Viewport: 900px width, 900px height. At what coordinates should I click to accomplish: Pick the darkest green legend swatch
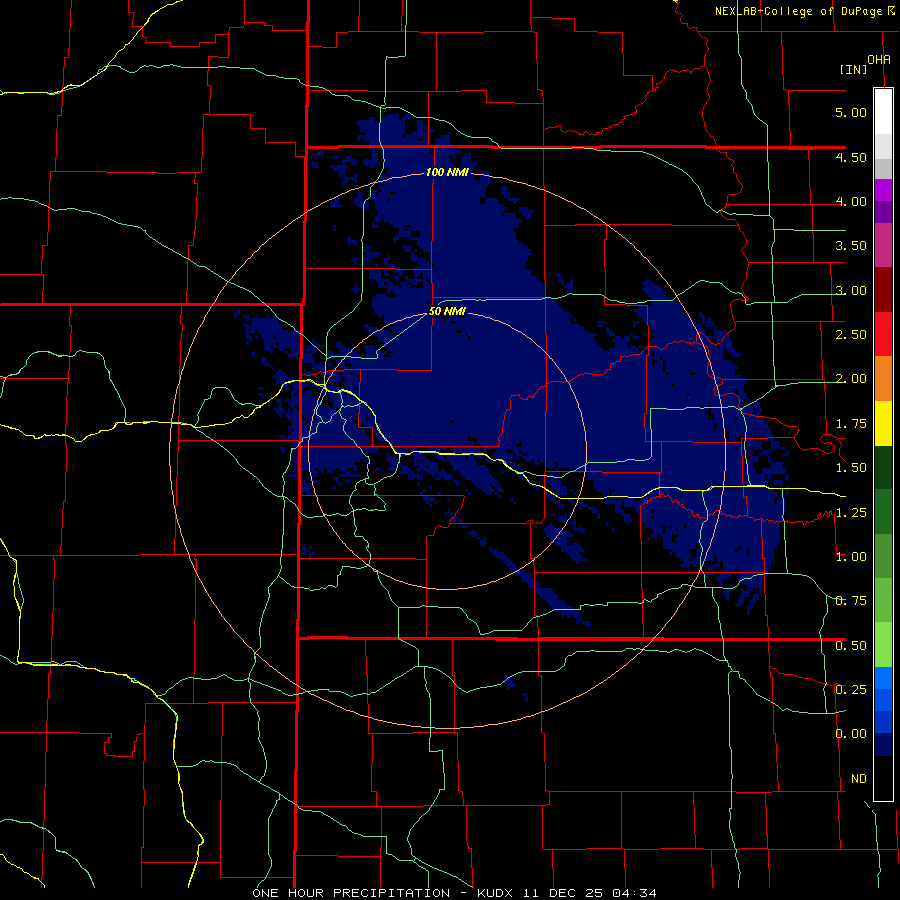[883, 467]
